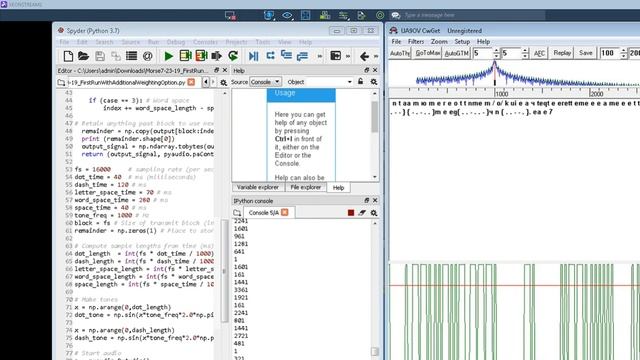Start debugging with the debug icon
The width and height of the screenshot is (640, 360).
point(253,56)
